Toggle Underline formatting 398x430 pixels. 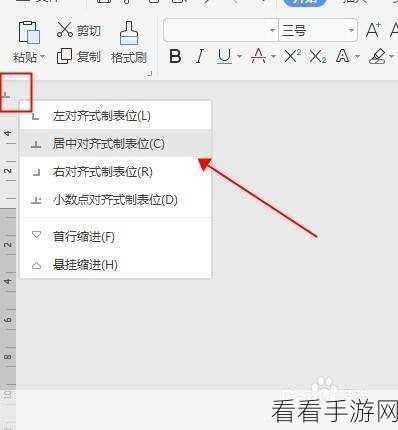(224, 56)
